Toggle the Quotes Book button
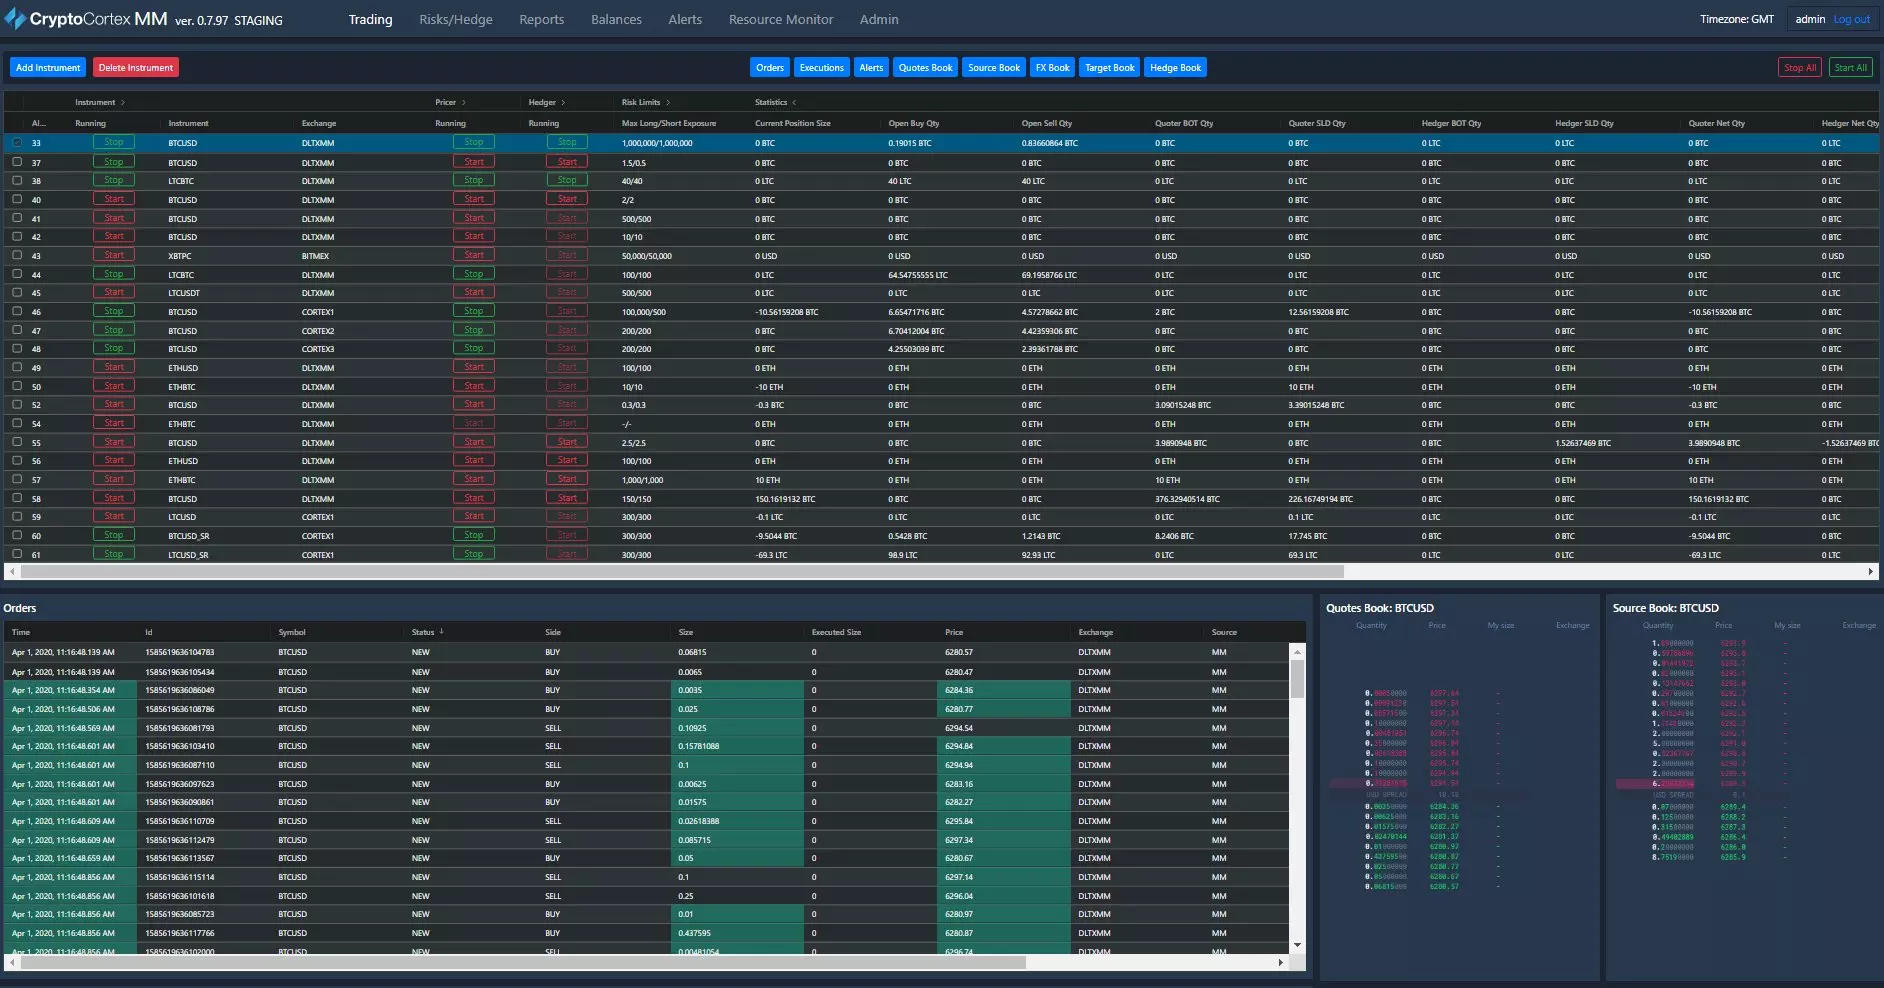This screenshot has width=1884, height=988. point(925,67)
